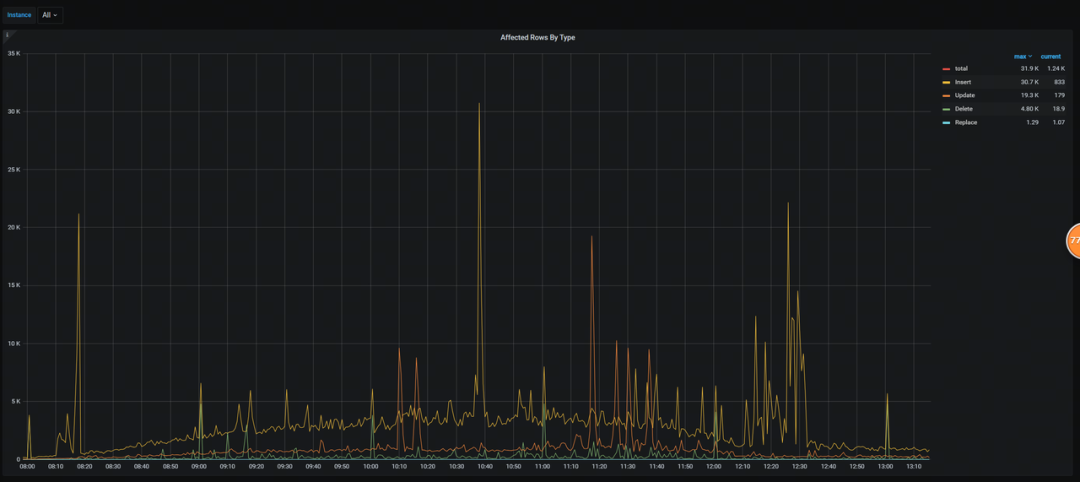
Task: Click the 12:00 label on the time axis
Action: pyautogui.click(x=714, y=466)
